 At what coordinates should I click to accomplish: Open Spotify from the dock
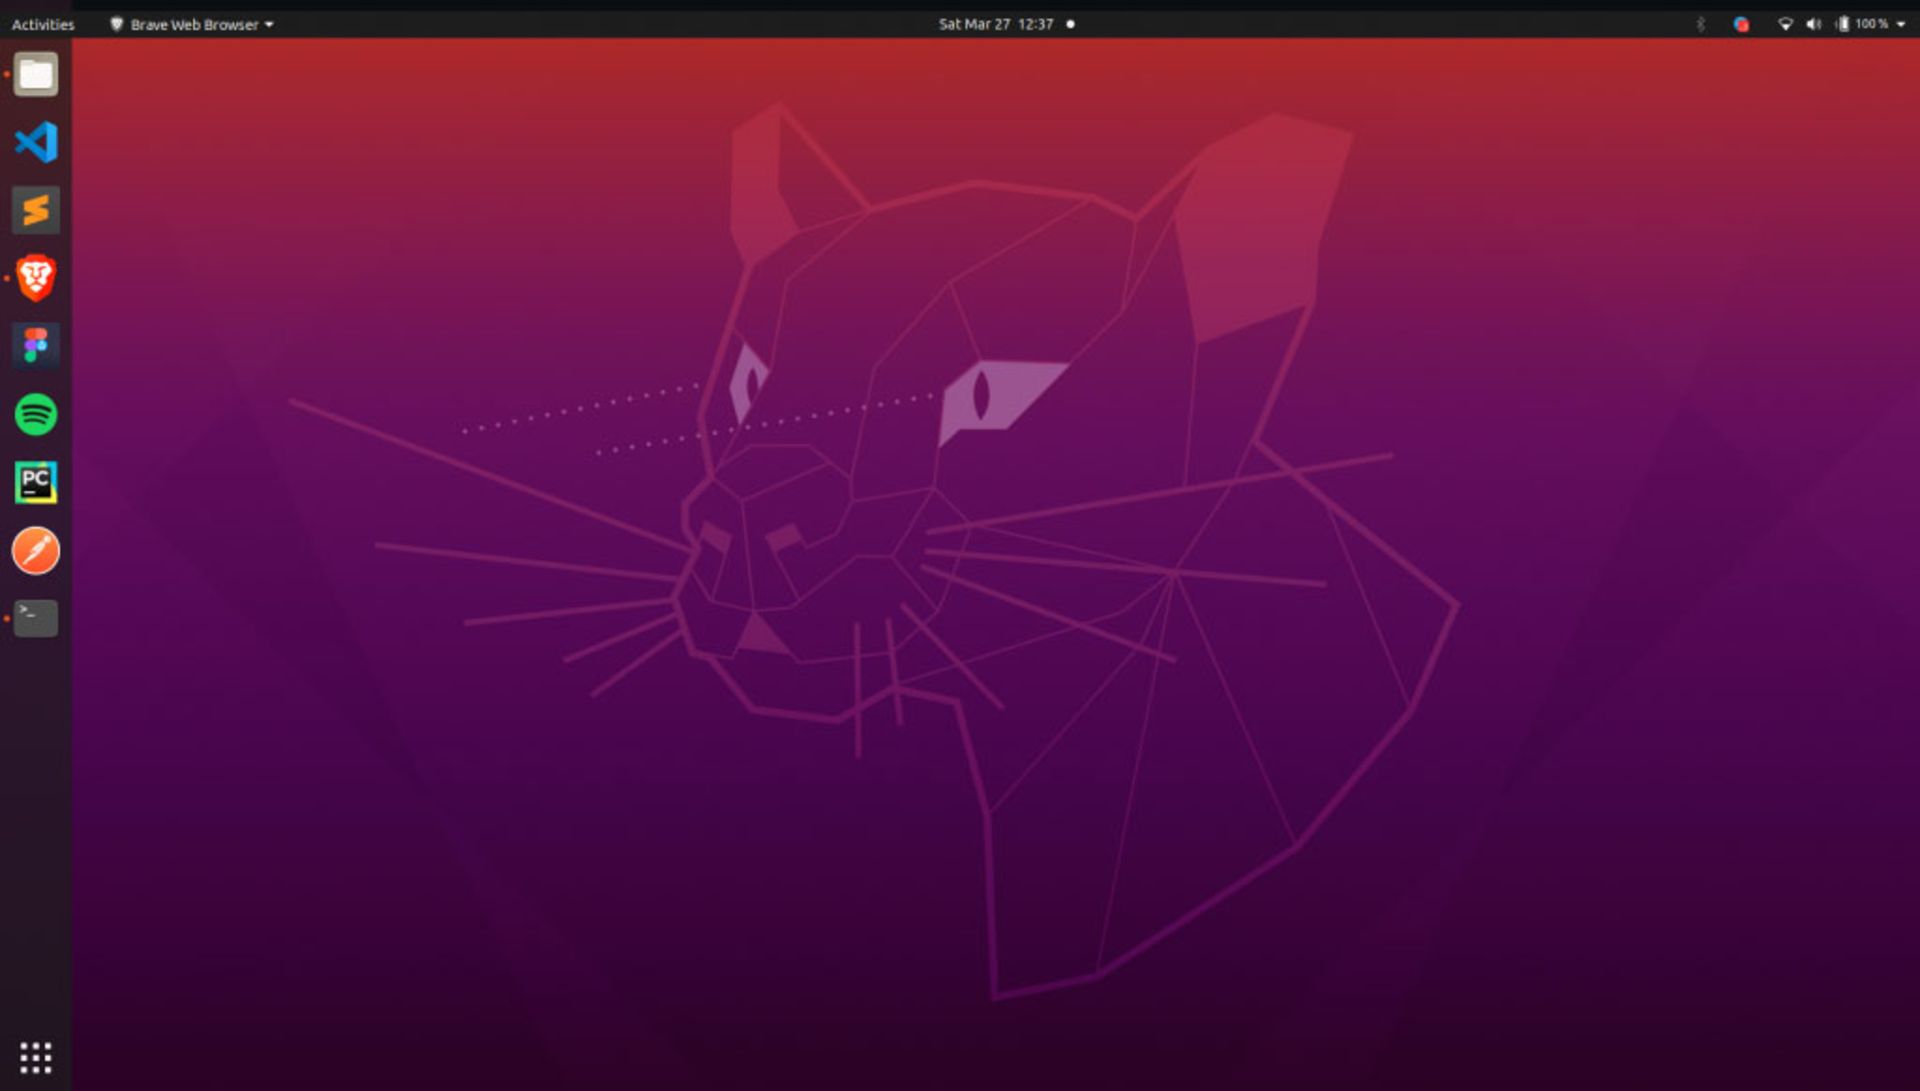[36, 414]
